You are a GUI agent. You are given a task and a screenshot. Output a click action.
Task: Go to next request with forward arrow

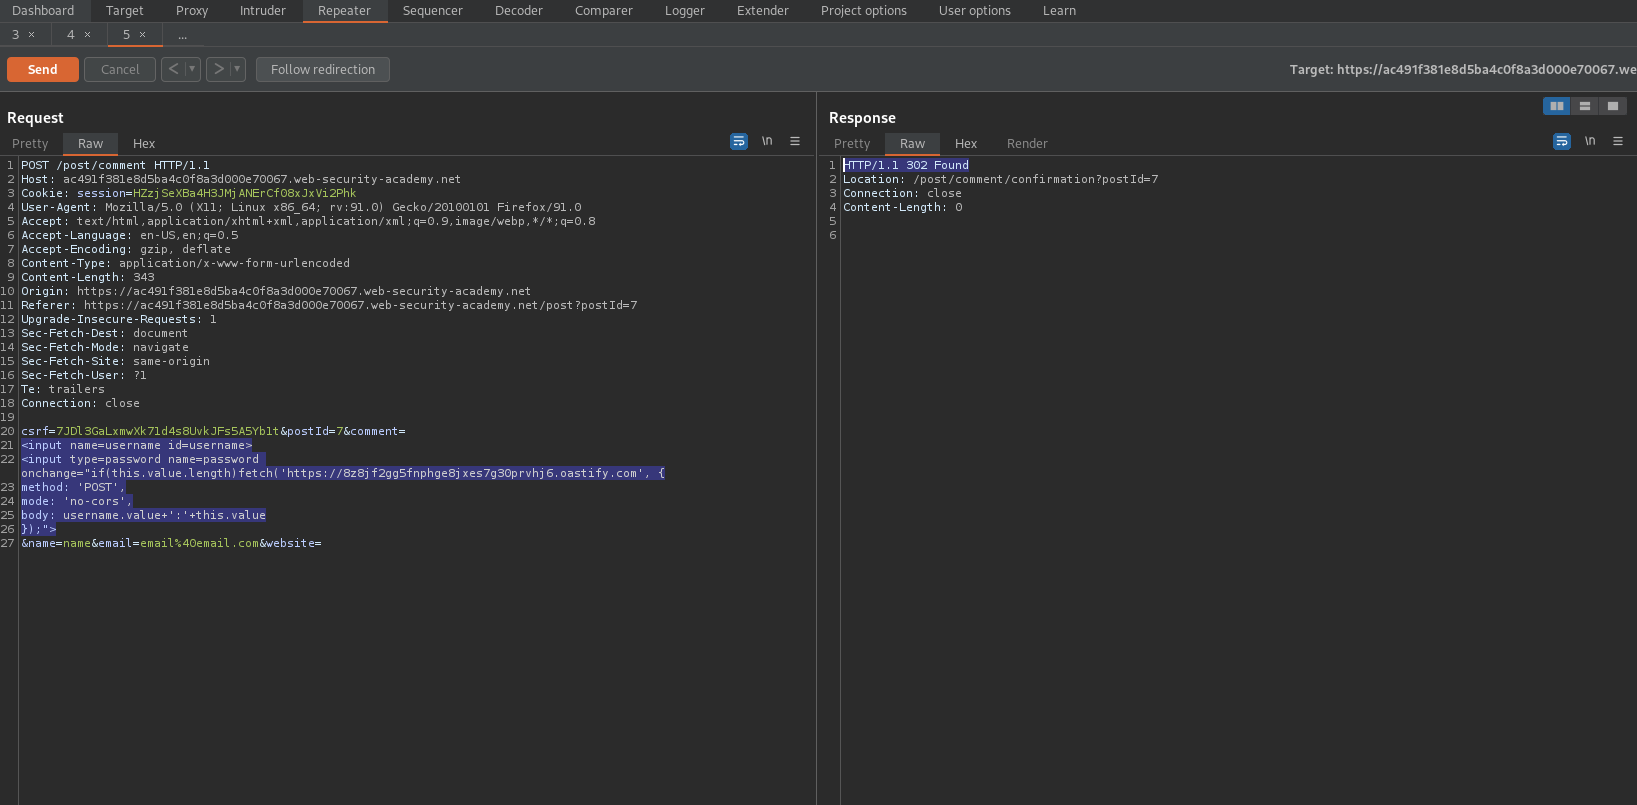pyautogui.click(x=219, y=69)
